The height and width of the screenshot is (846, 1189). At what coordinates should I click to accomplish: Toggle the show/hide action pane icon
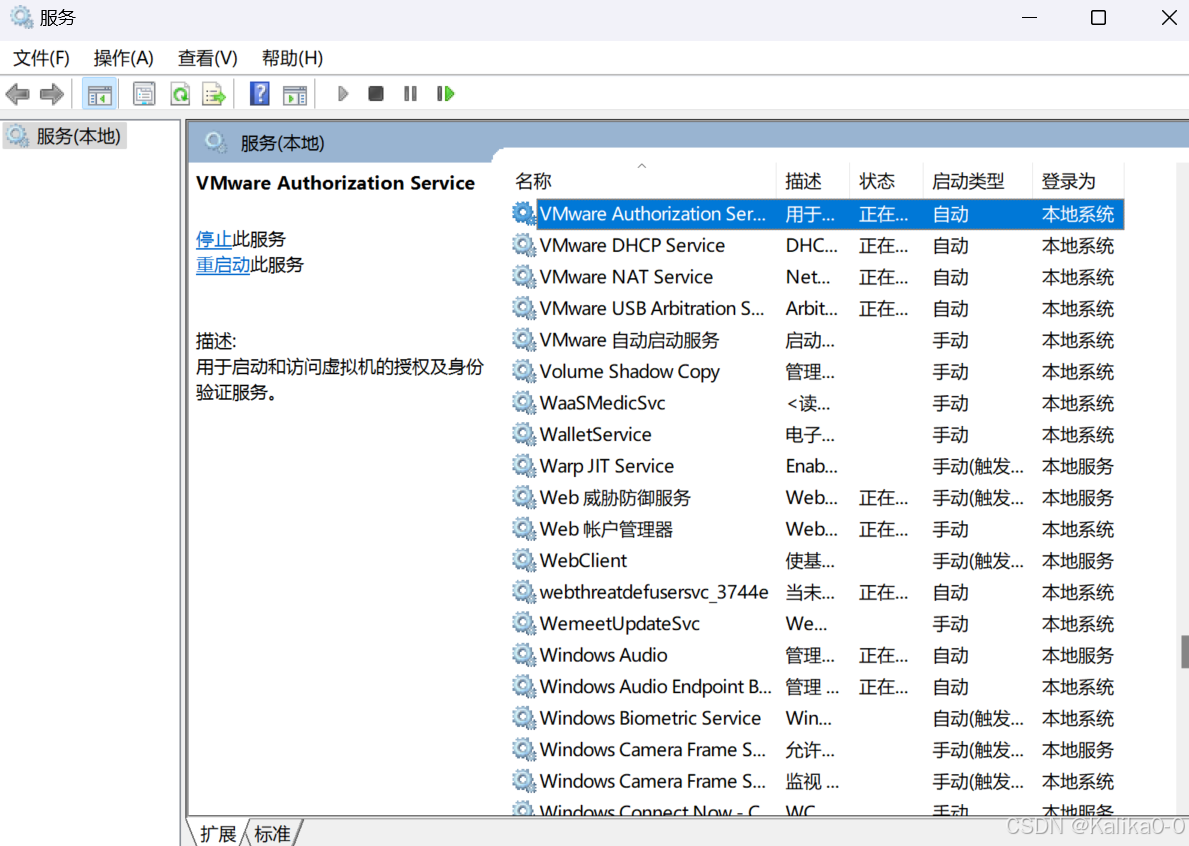click(295, 94)
